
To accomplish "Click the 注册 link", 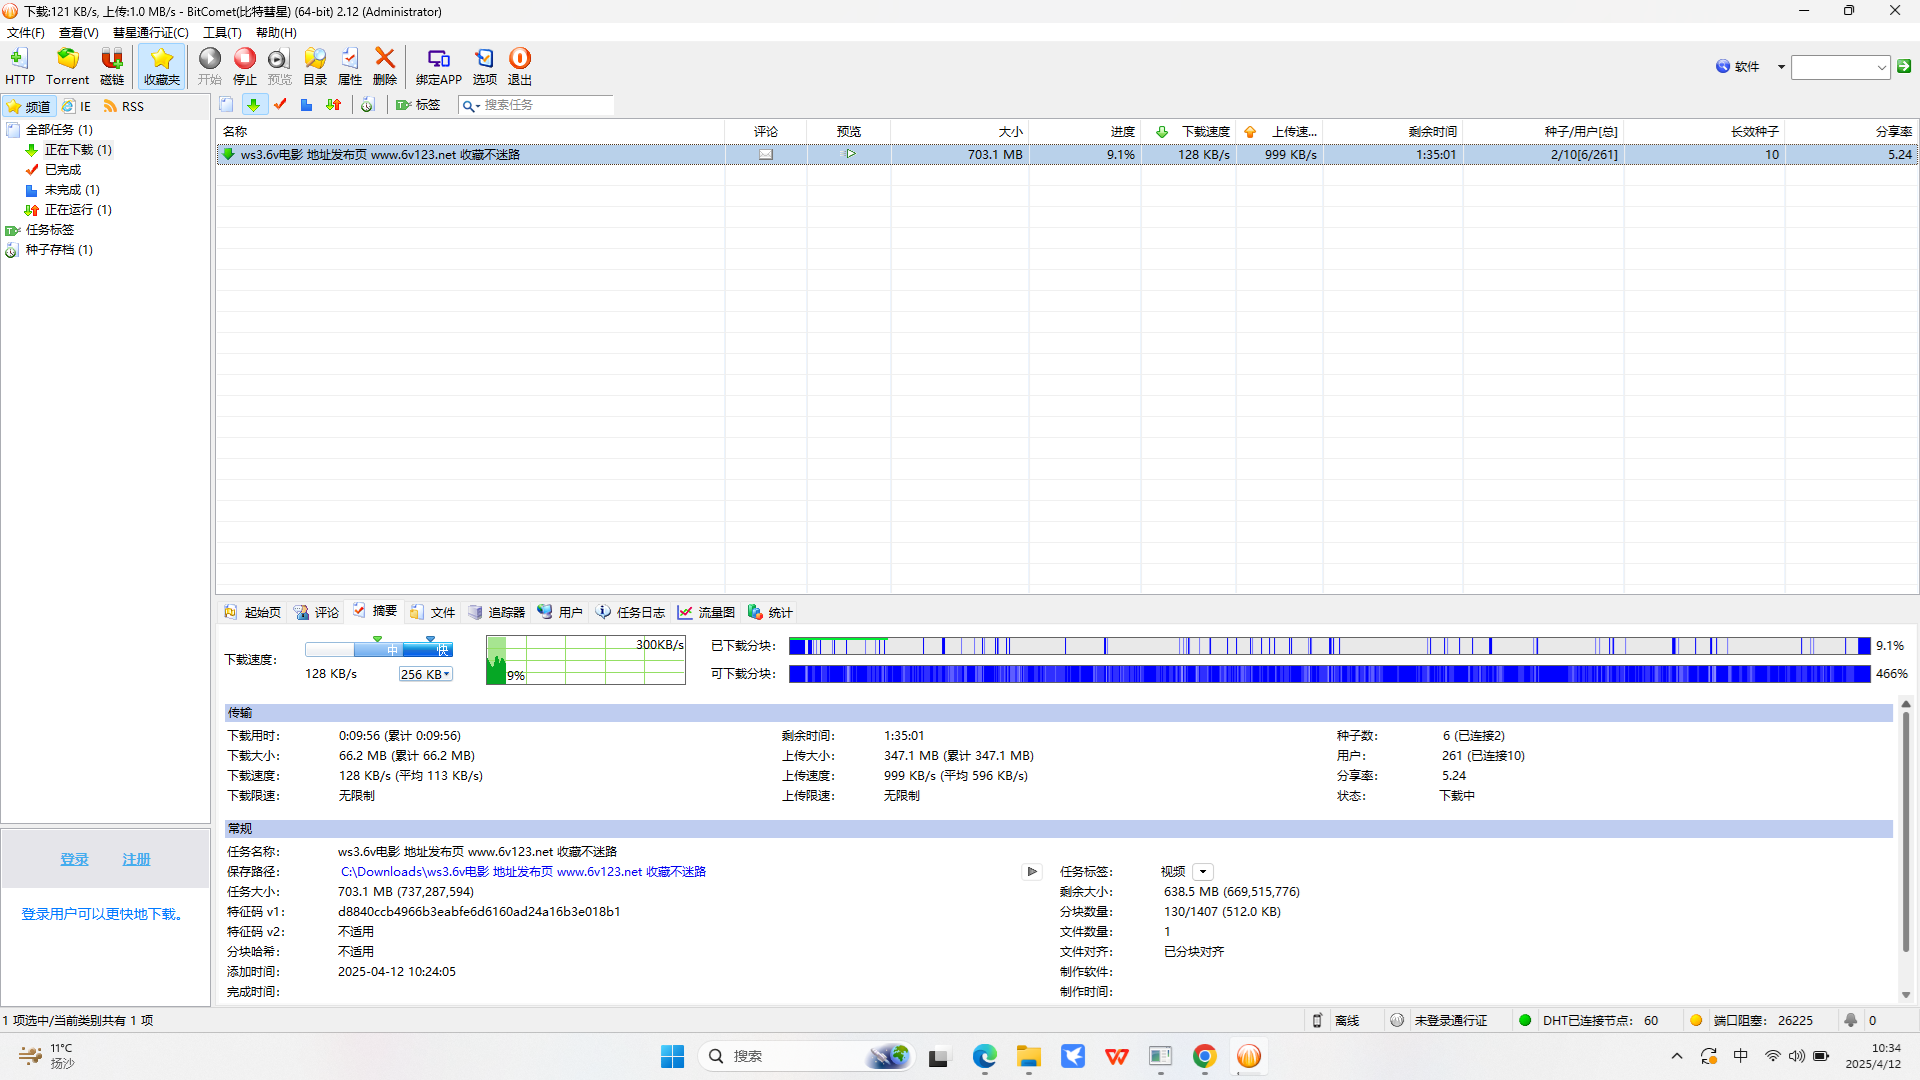I will (x=136, y=860).
